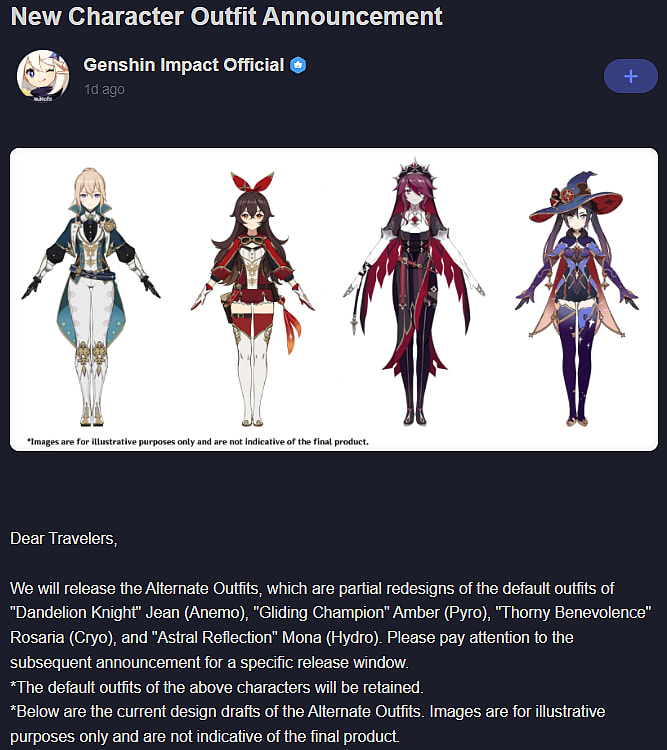Click the text "Dandelion Knight" Jean (Anemo)
The width and height of the screenshot is (667, 750).
129,613
